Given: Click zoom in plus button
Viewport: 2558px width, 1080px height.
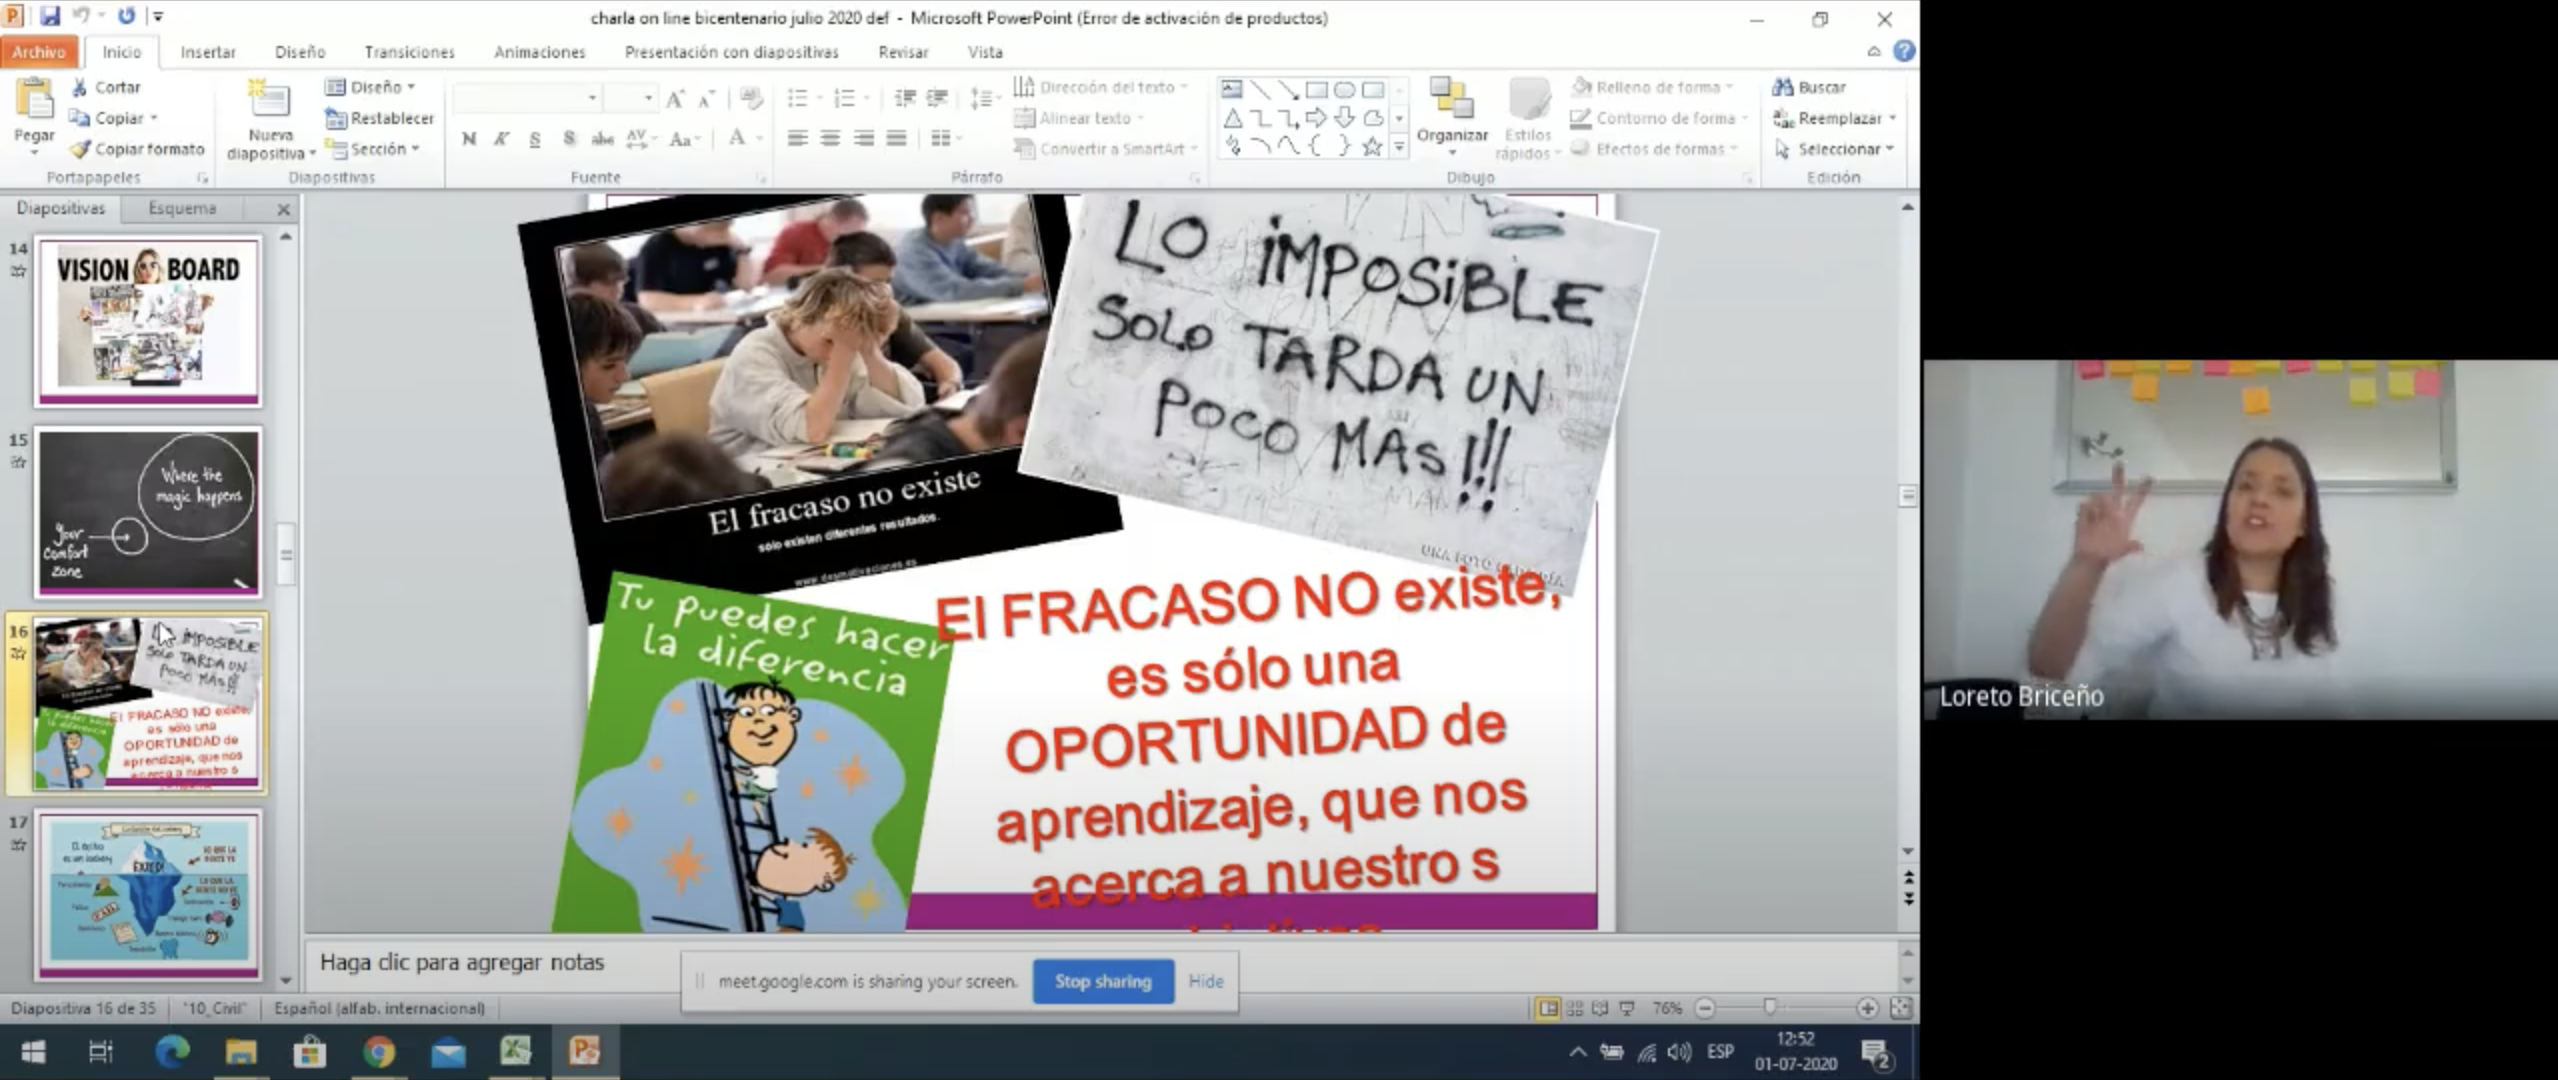Looking at the screenshot, I should 1867,1008.
